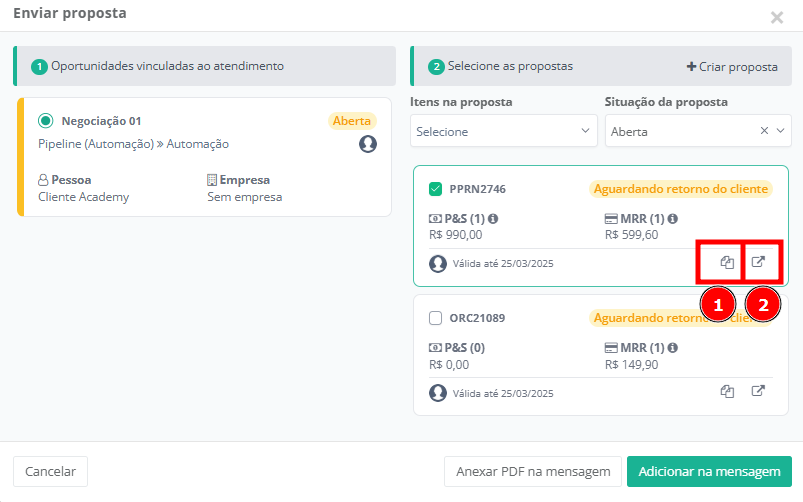This screenshot has height=502, width=803.
Task: Clear the Aberta filter with the x
Action: coord(764,131)
